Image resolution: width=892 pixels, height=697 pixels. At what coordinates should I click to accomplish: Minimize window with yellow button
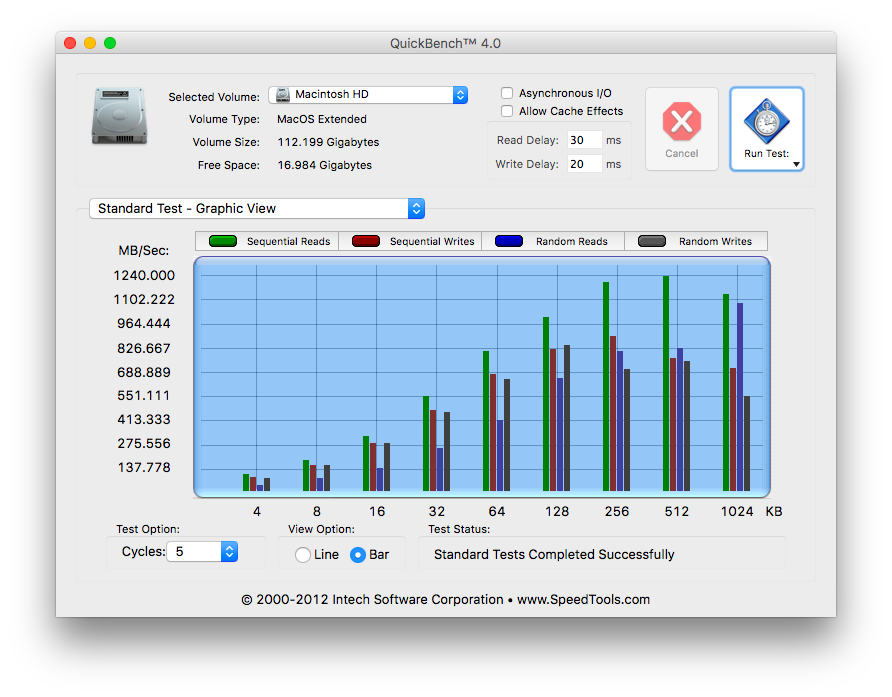[x=90, y=43]
